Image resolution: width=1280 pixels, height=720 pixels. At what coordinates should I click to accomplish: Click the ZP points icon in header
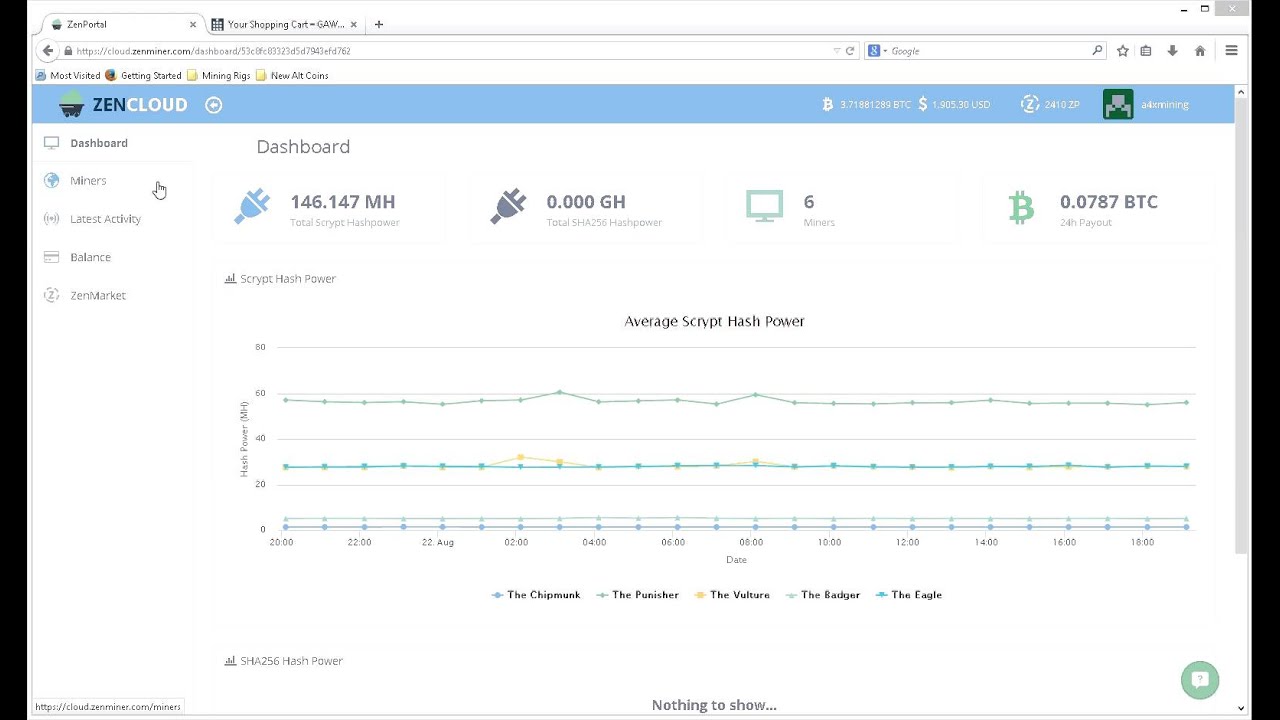pyautogui.click(x=1030, y=104)
